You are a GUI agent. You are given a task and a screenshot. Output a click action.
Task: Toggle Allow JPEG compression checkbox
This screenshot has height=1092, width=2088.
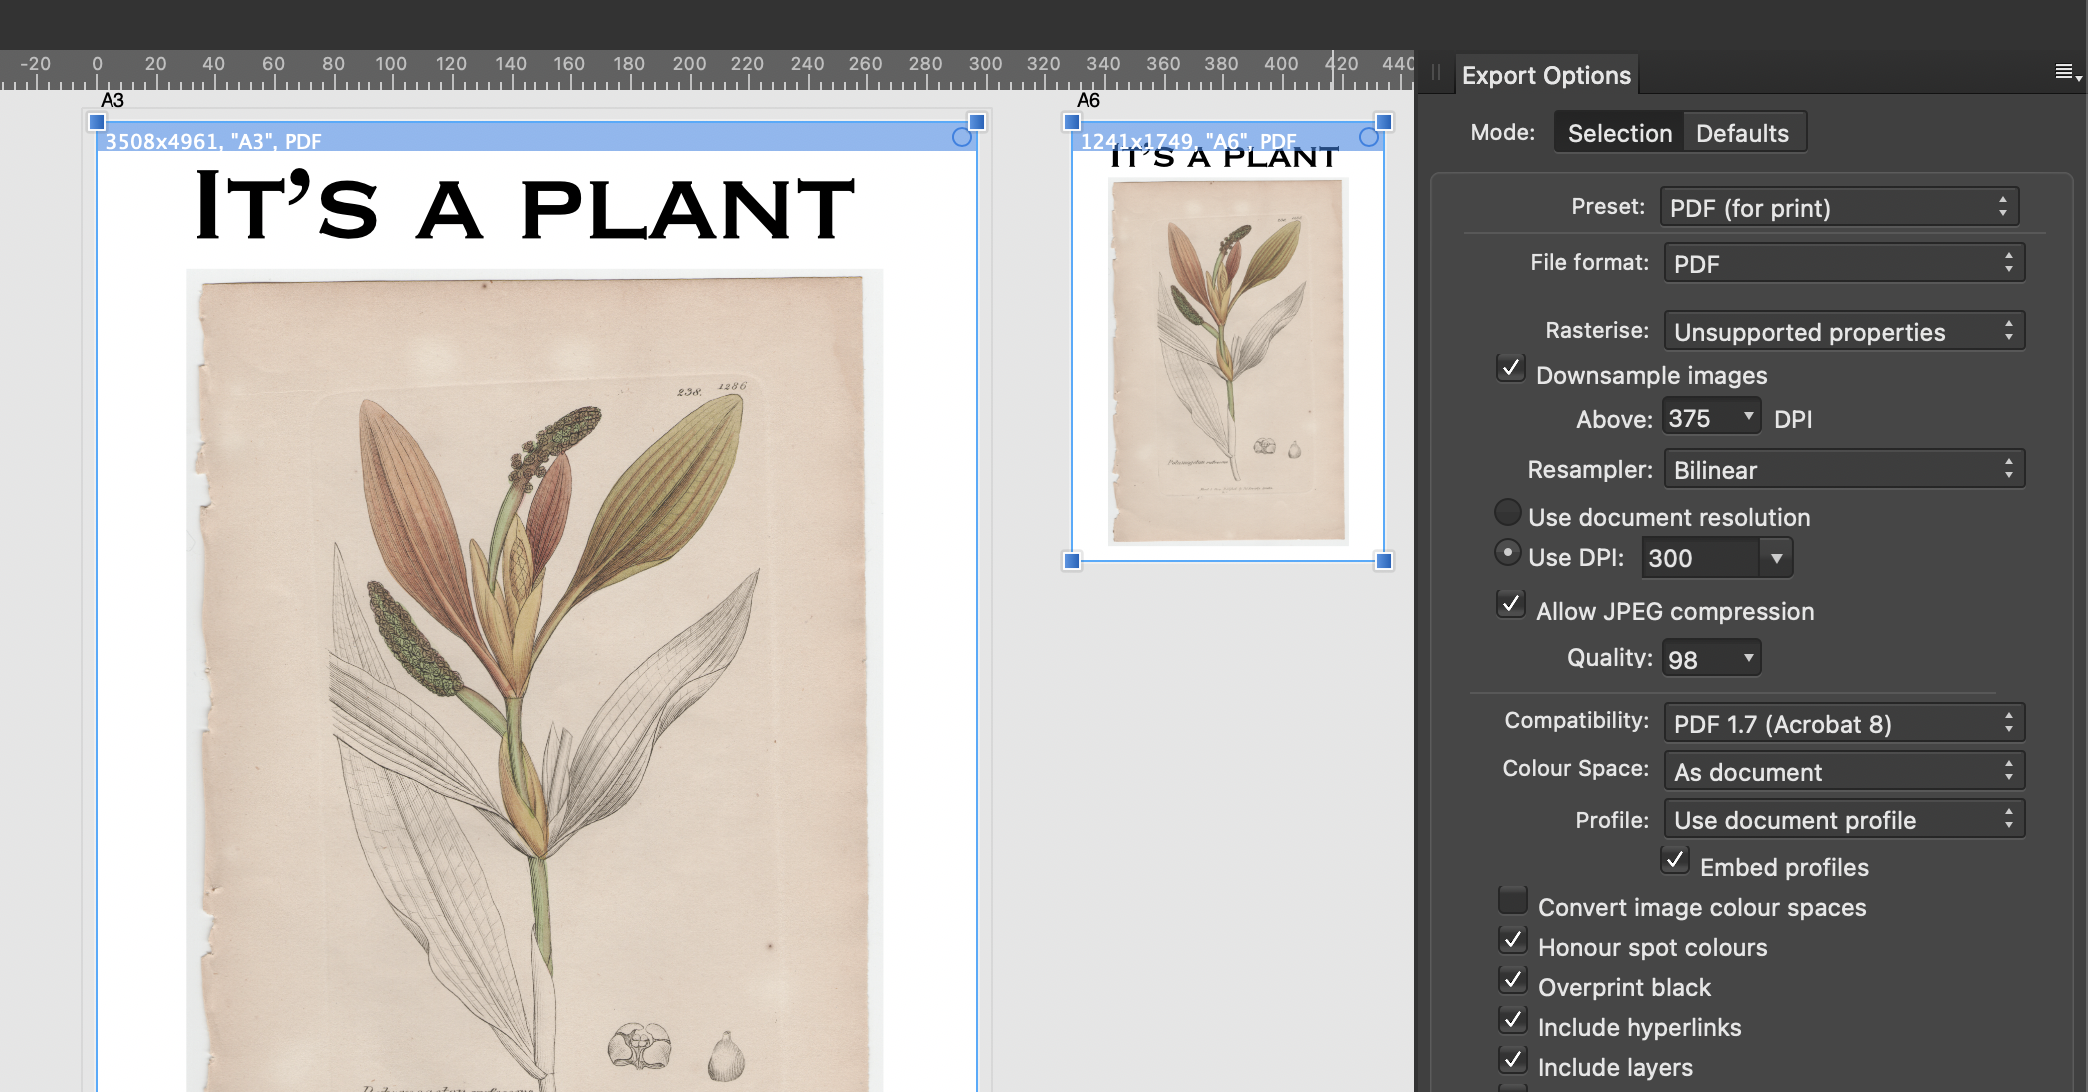(x=1511, y=604)
